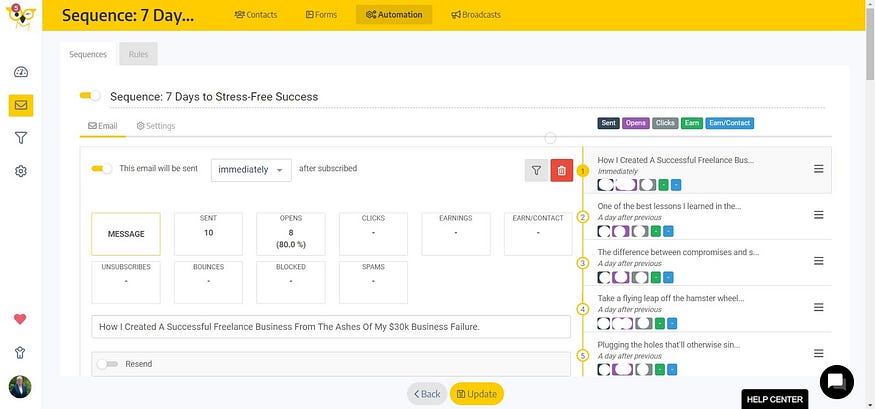Click the gray filter funnel button
This screenshot has width=875, height=409.
click(536, 170)
